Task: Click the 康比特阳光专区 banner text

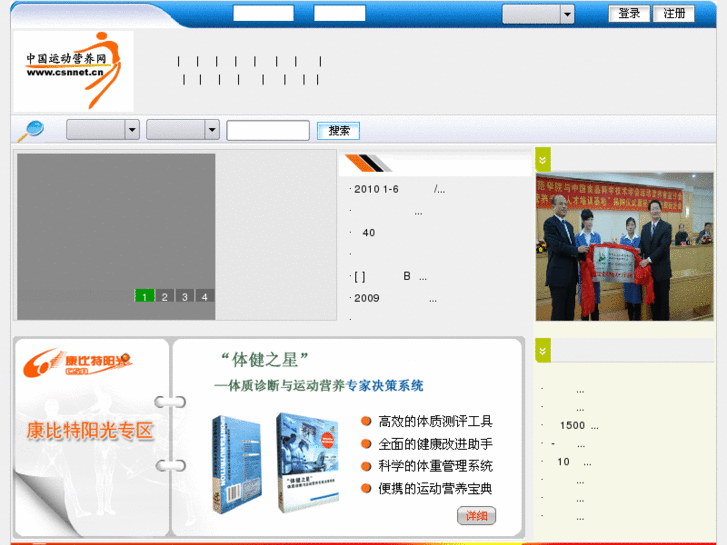Action: (89, 430)
